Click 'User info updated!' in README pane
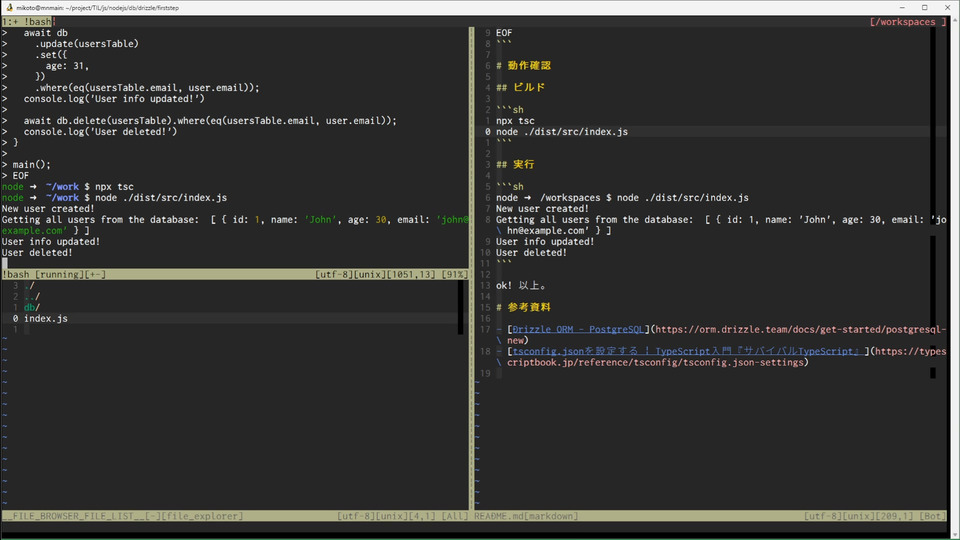960x540 pixels. 545,241
